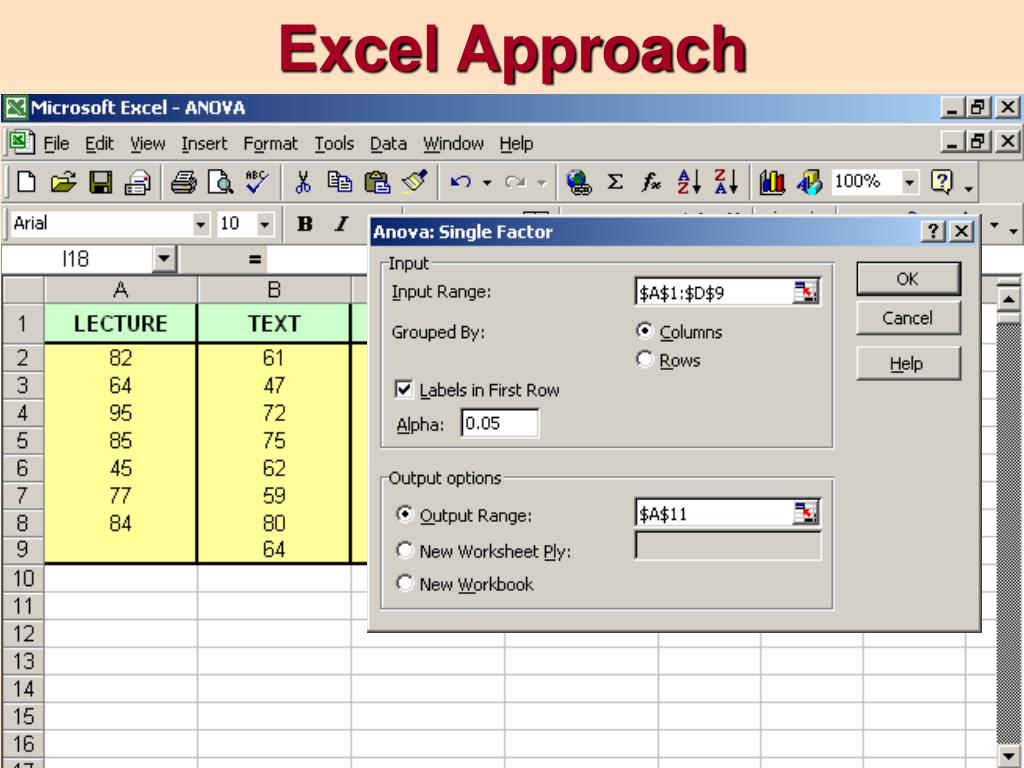Image resolution: width=1024 pixels, height=768 pixels.
Task: Click the Help button in Anova dialog
Action: click(908, 363)
